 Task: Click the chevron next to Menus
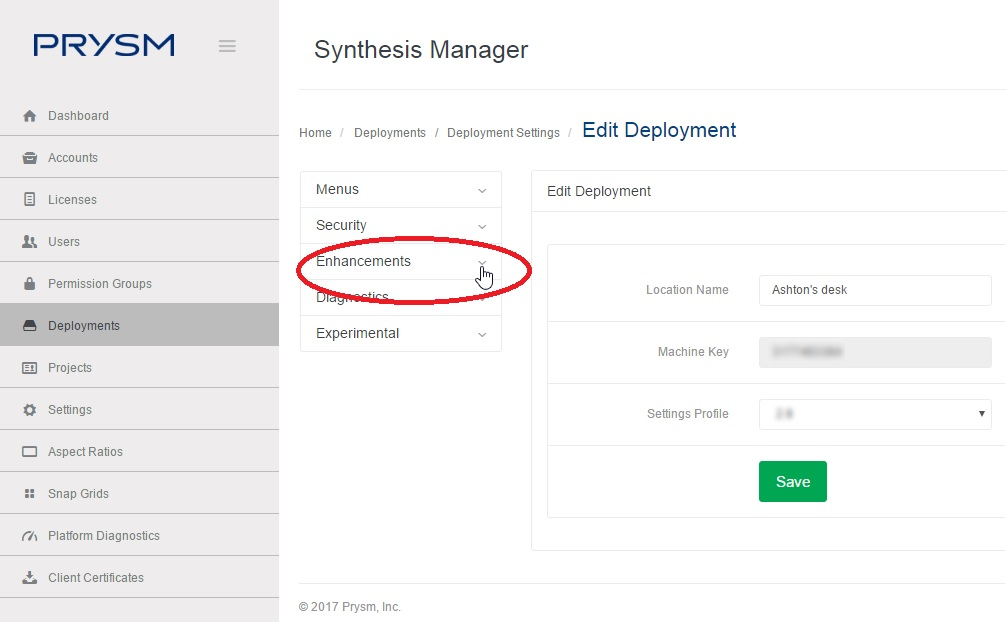[x=482, y=191]
